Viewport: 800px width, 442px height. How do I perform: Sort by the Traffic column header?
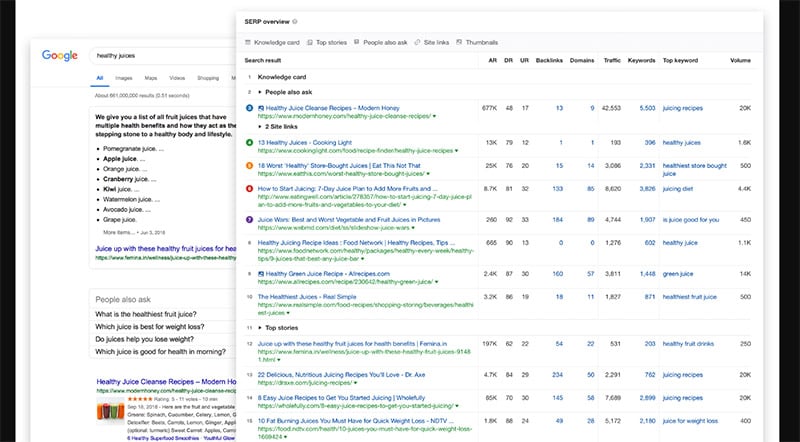tap(612, 60)
